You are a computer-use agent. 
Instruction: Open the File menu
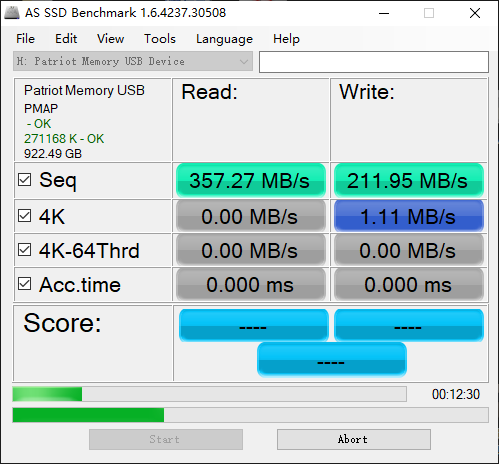coord(25,39)
